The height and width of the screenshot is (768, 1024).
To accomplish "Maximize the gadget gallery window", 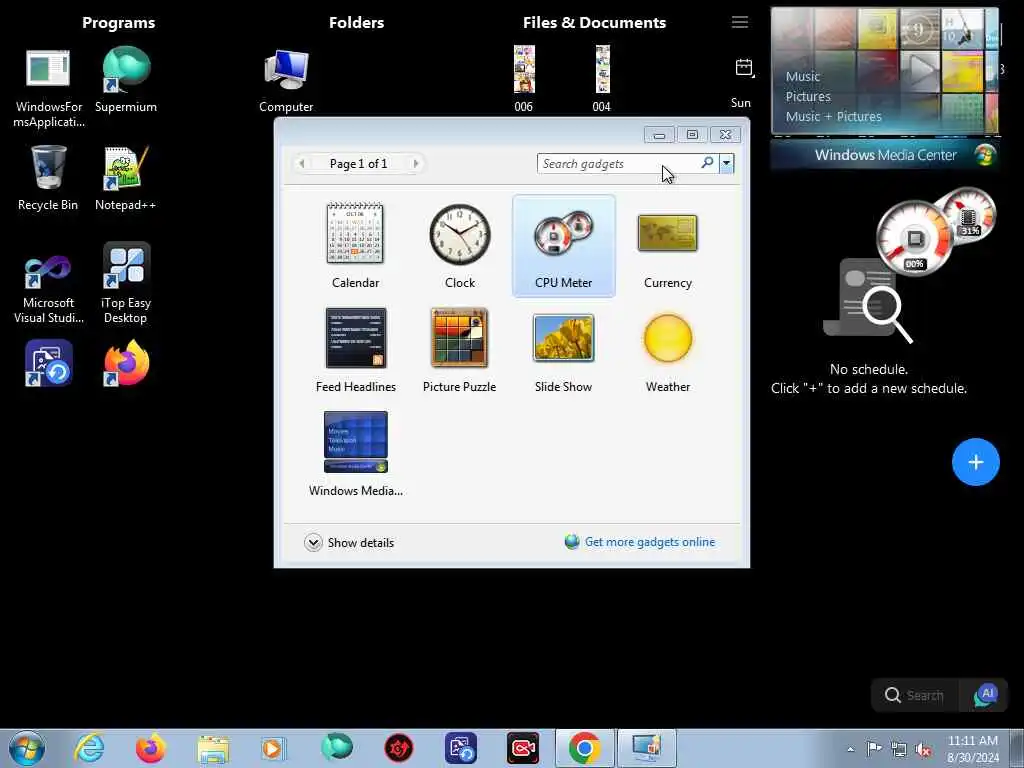I will (692, 135).
